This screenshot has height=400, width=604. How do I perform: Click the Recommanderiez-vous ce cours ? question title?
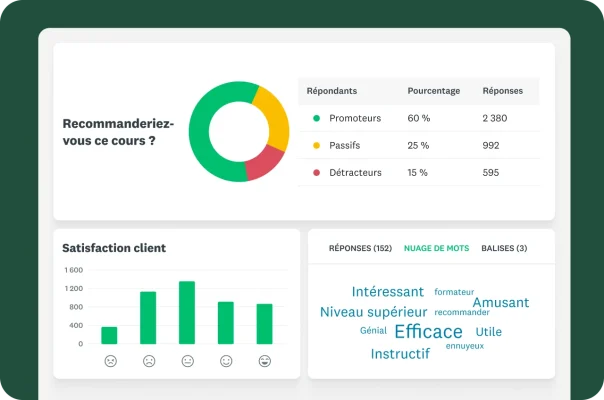(118, 132)
